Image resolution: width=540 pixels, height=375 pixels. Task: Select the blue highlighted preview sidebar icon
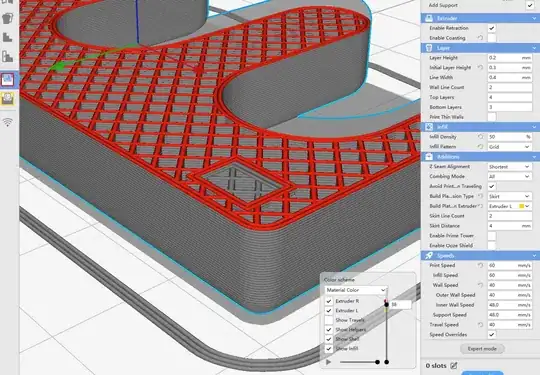(7, 80)
